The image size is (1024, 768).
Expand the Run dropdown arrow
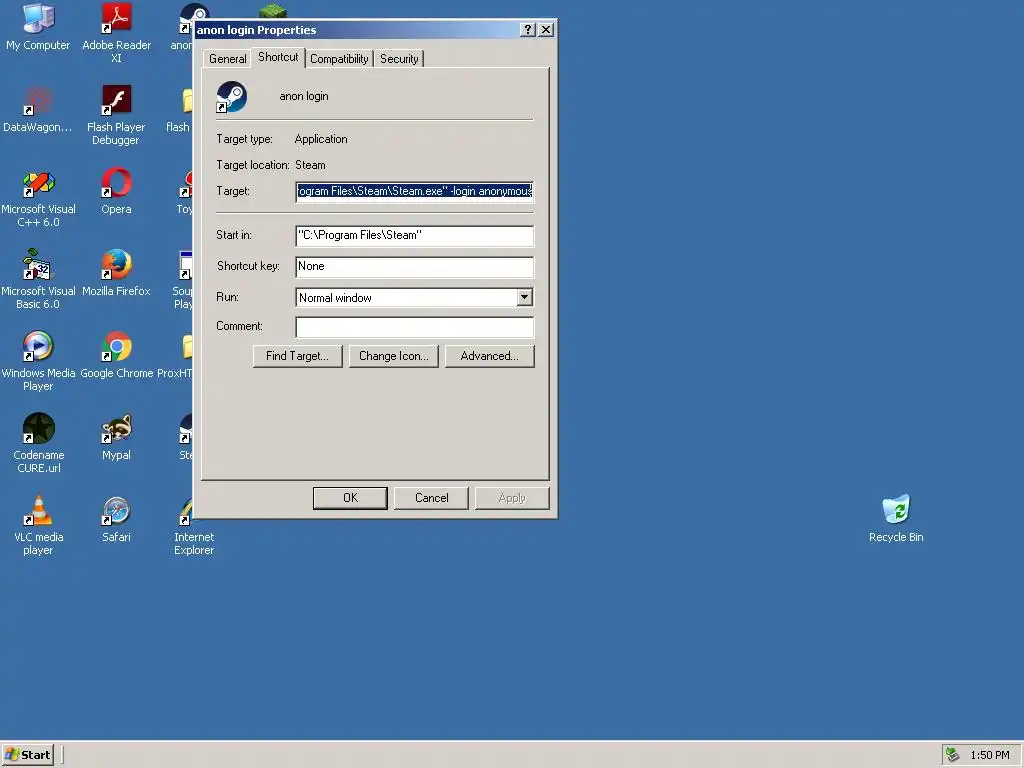[x=524, y=298]
